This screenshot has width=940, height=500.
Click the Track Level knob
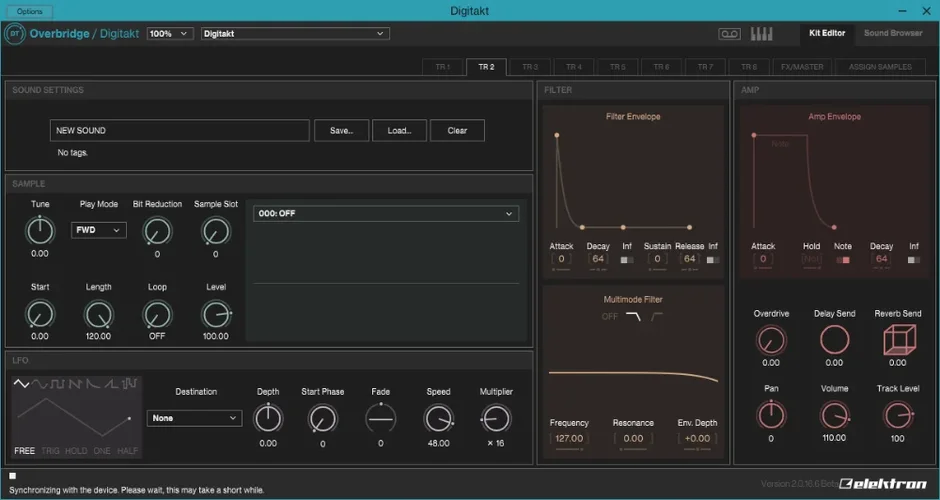[x=897, y=415]
